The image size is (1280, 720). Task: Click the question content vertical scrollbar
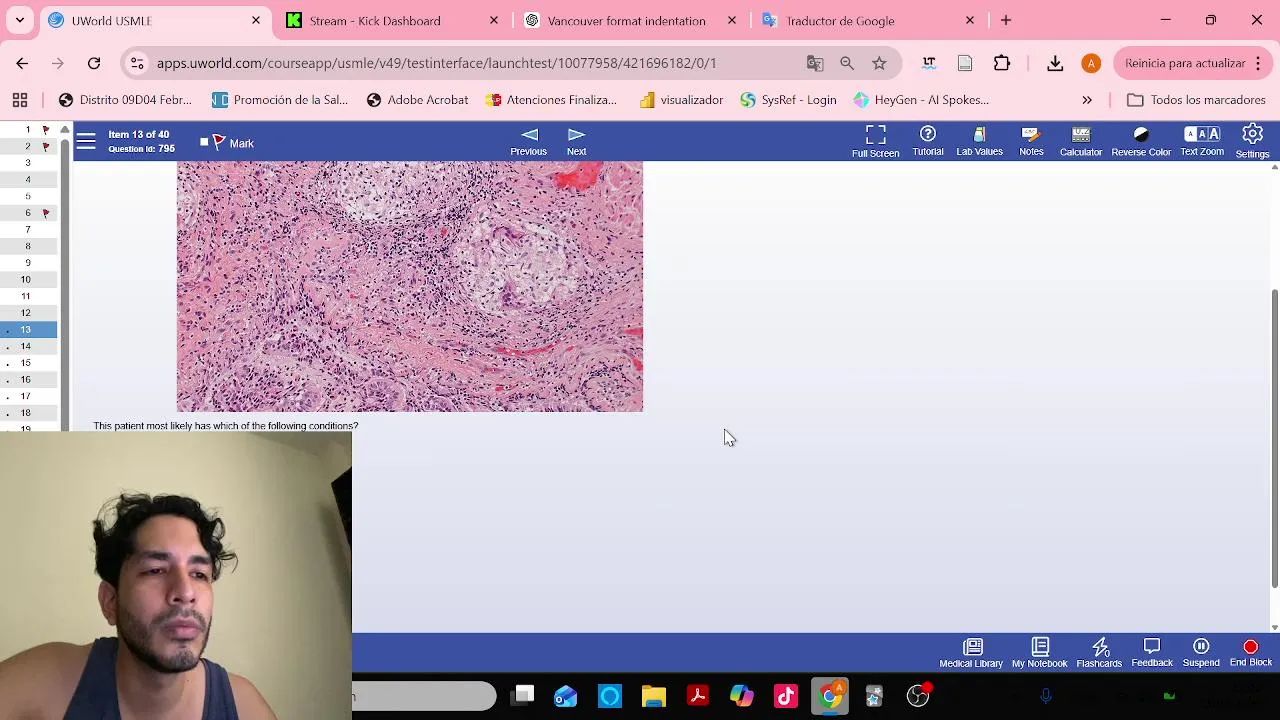tap(1274, 438)
